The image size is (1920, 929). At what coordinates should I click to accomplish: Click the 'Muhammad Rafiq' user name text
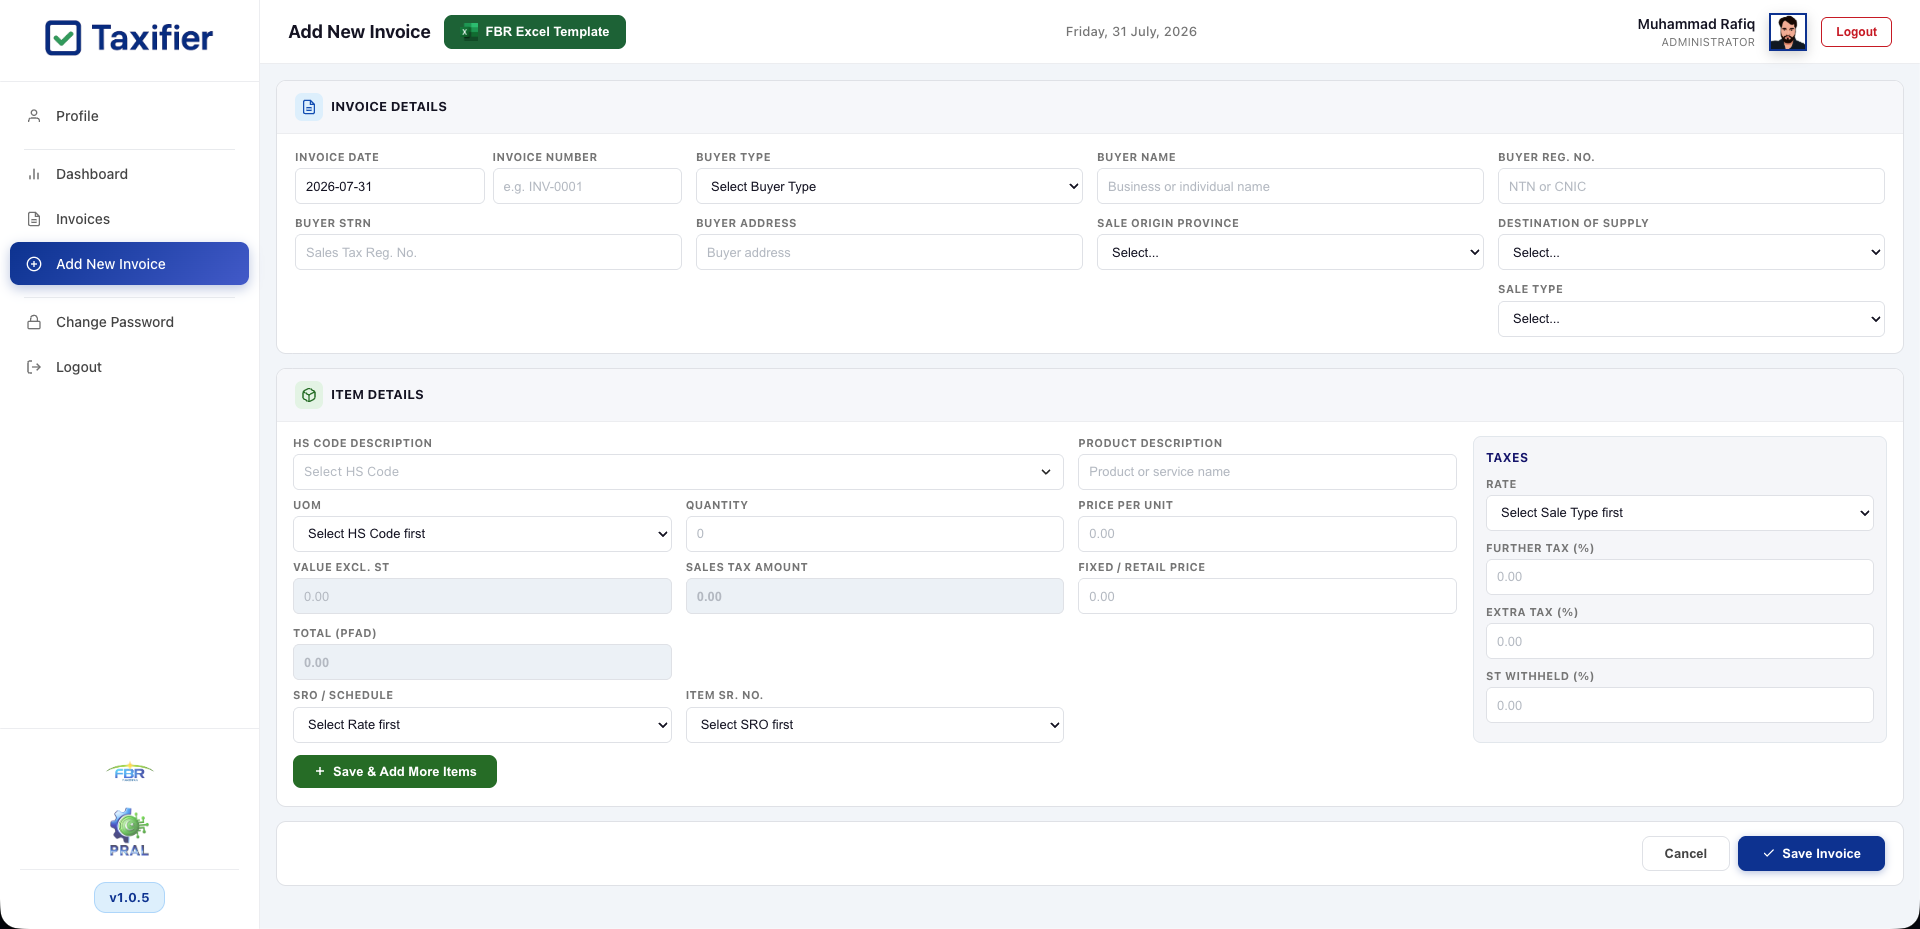(1696, 24)
